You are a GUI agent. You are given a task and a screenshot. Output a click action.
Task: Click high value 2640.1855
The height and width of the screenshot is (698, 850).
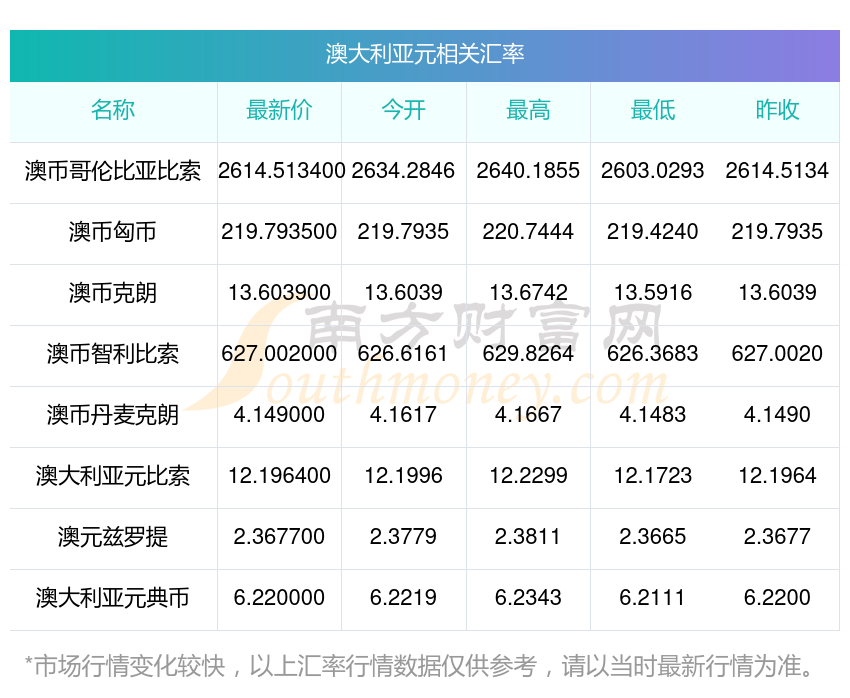click(x=528, y=171)
